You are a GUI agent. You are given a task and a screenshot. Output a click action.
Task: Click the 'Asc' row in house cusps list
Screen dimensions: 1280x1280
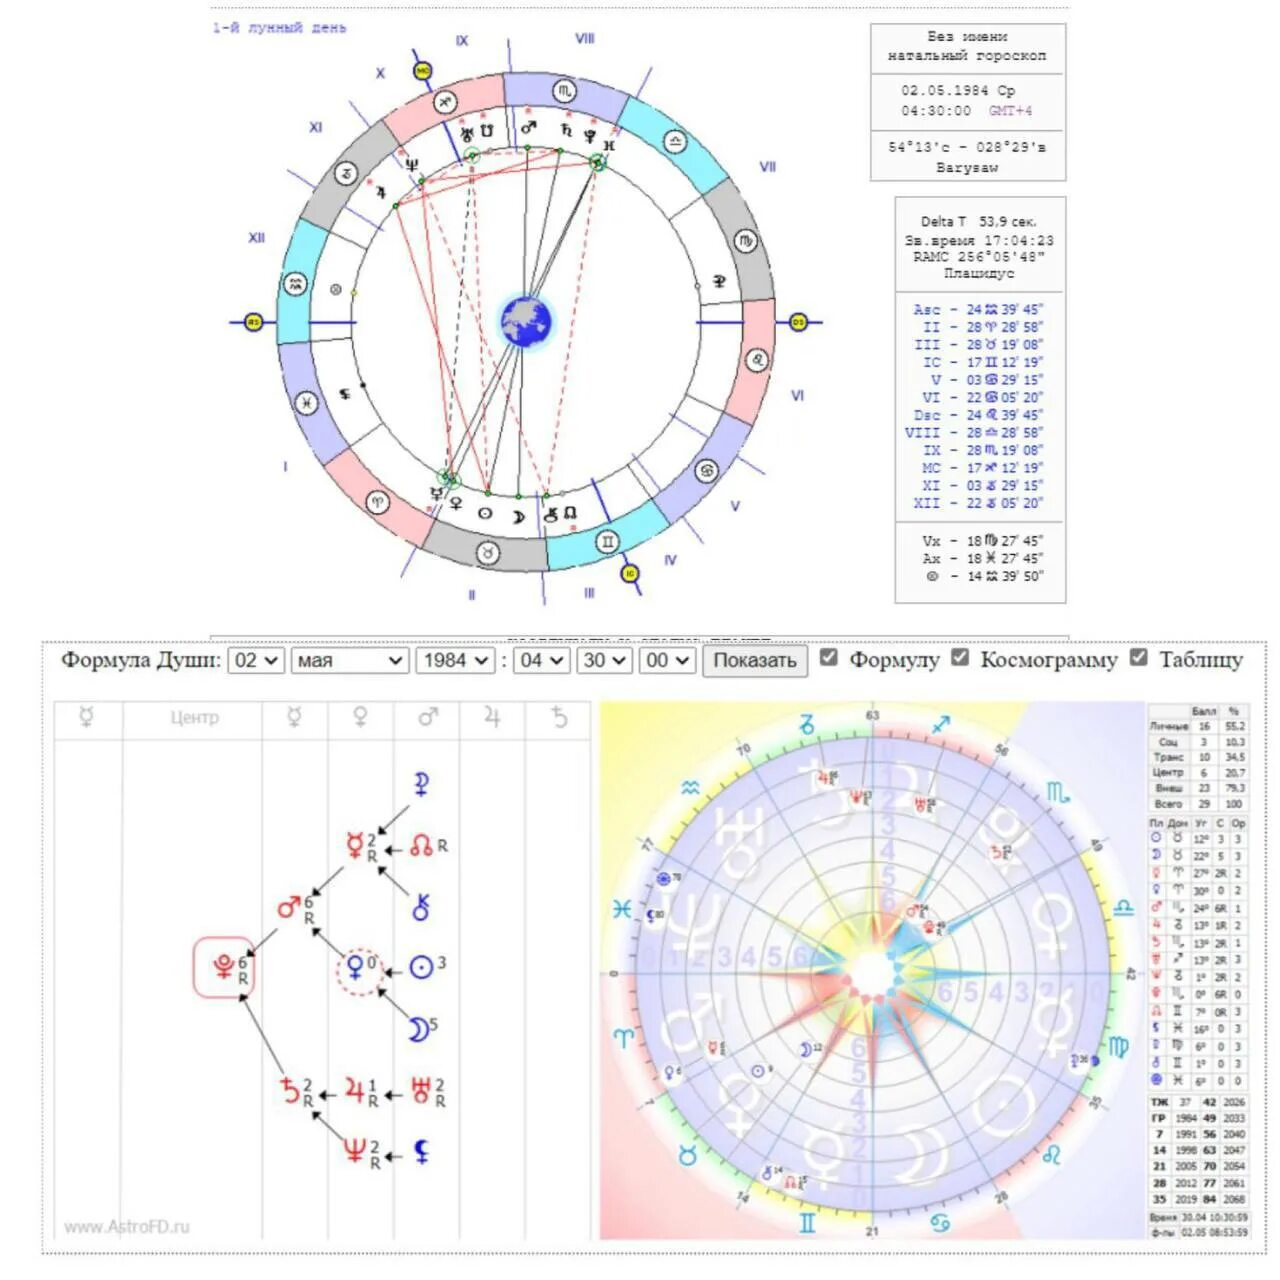979,309
